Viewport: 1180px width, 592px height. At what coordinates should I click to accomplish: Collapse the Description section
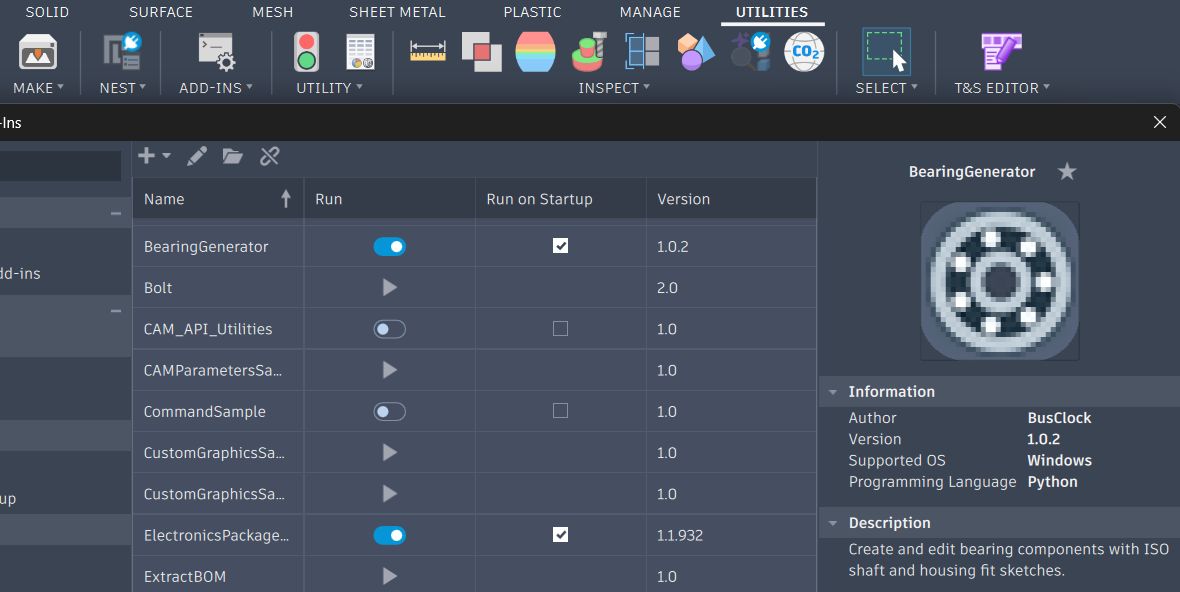833,523
